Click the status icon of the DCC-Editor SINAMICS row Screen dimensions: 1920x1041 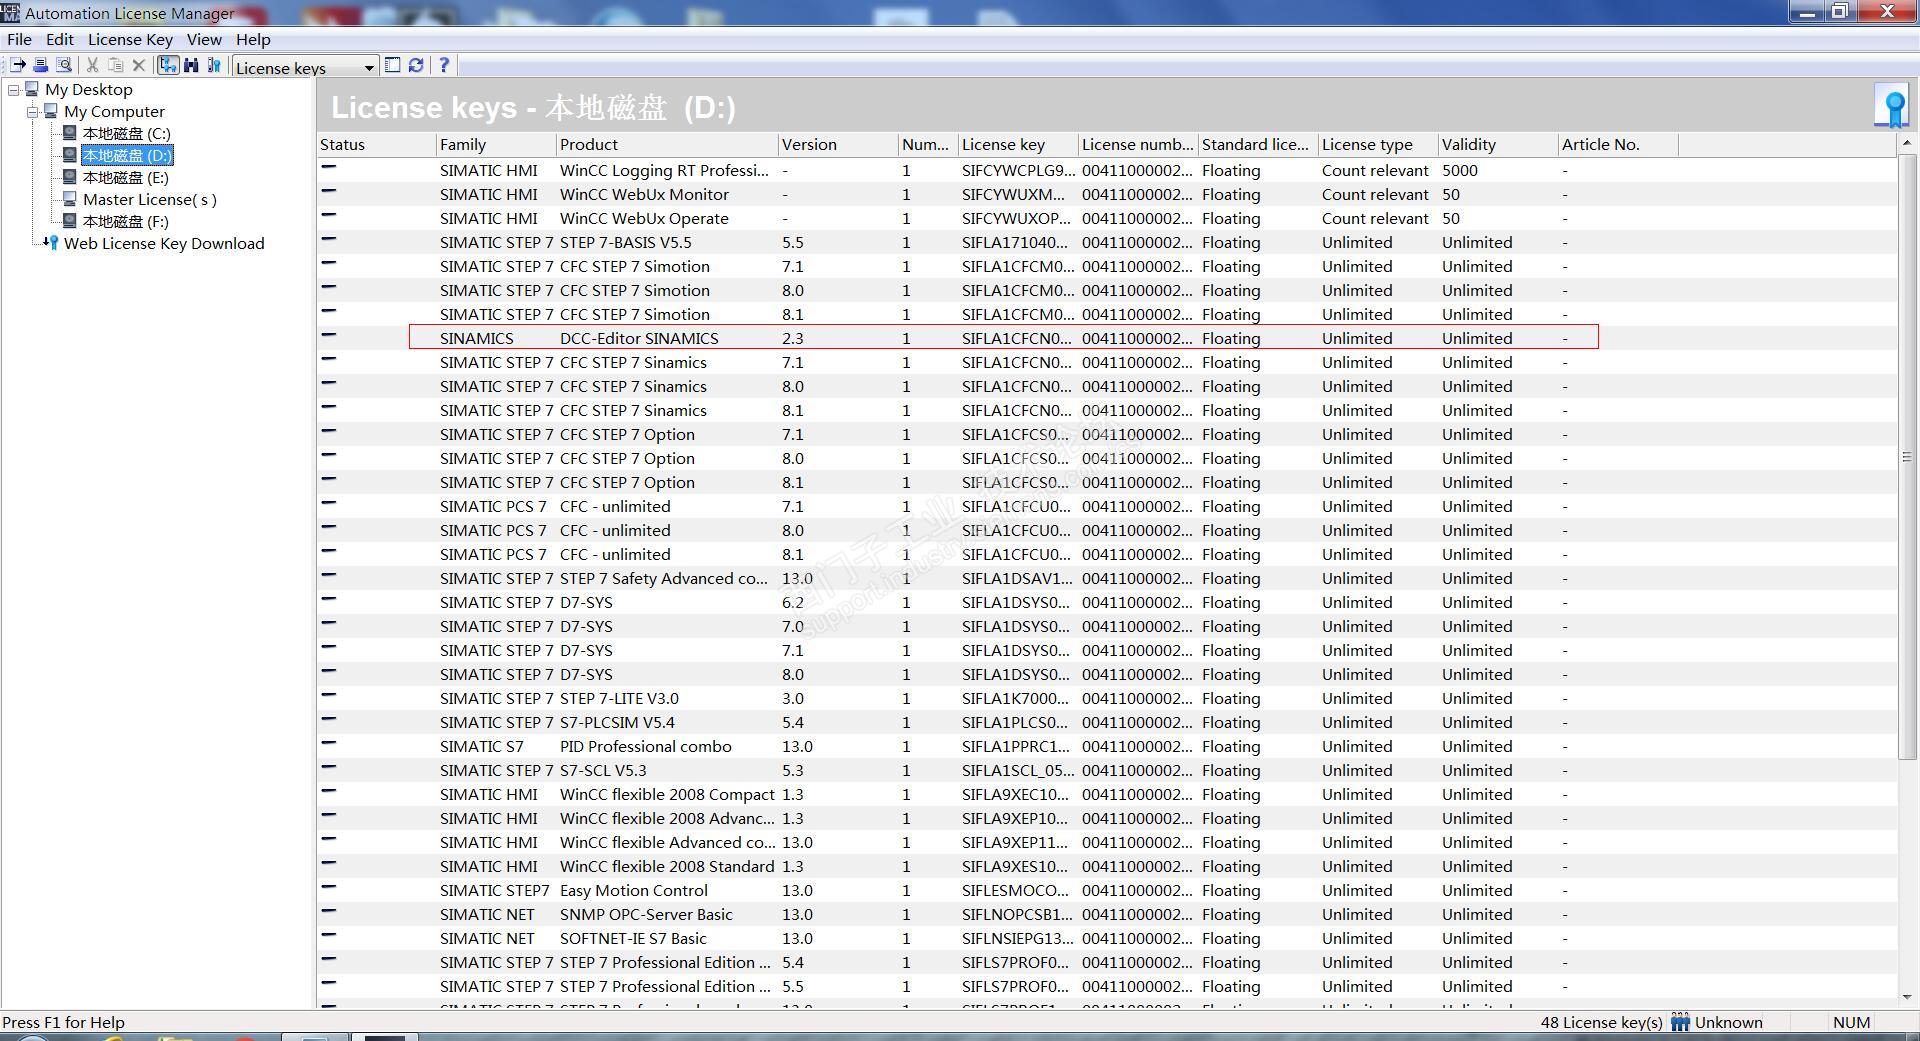point(329,335)
